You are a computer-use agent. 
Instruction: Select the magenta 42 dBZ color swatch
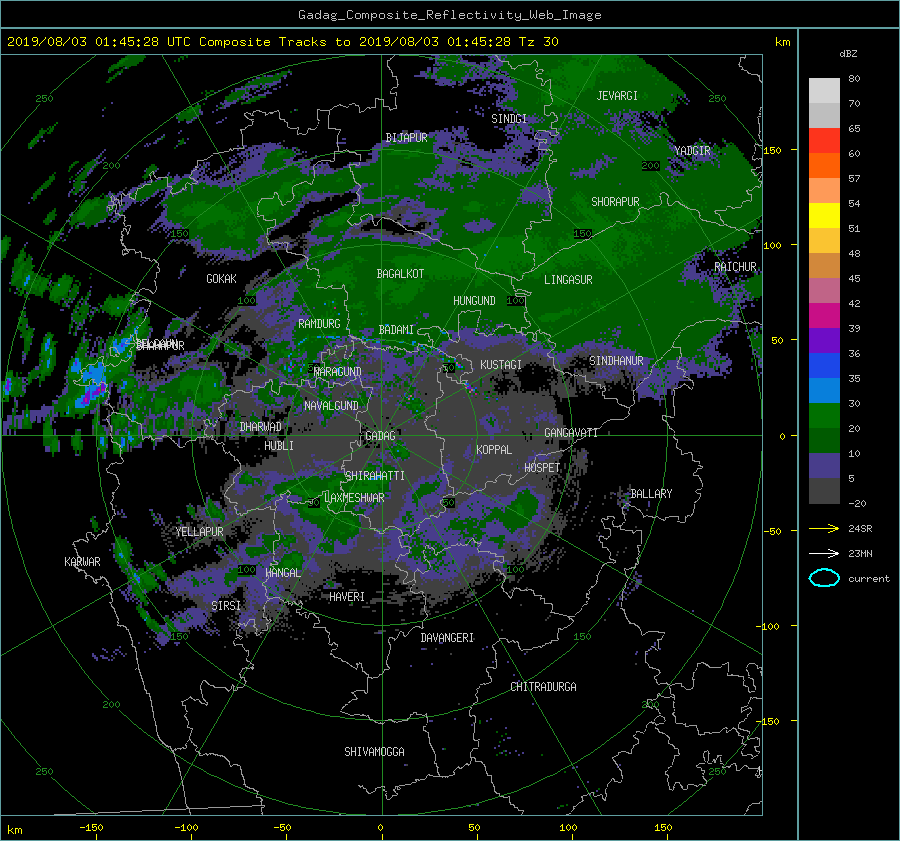point(824,315)
